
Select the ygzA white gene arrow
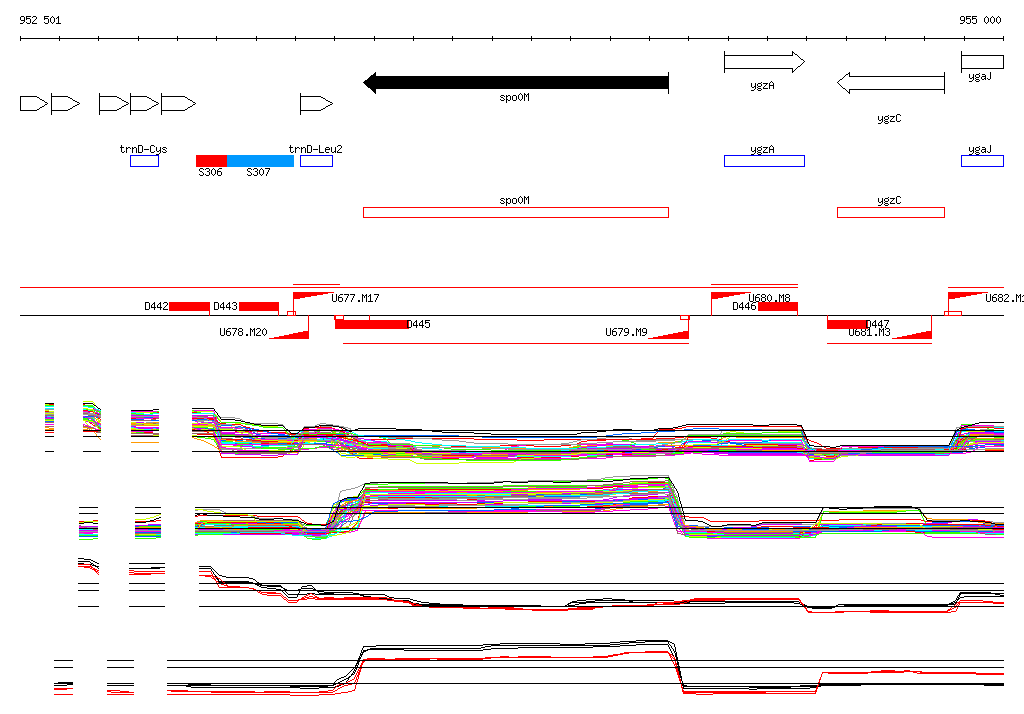(x=764, y=62)
